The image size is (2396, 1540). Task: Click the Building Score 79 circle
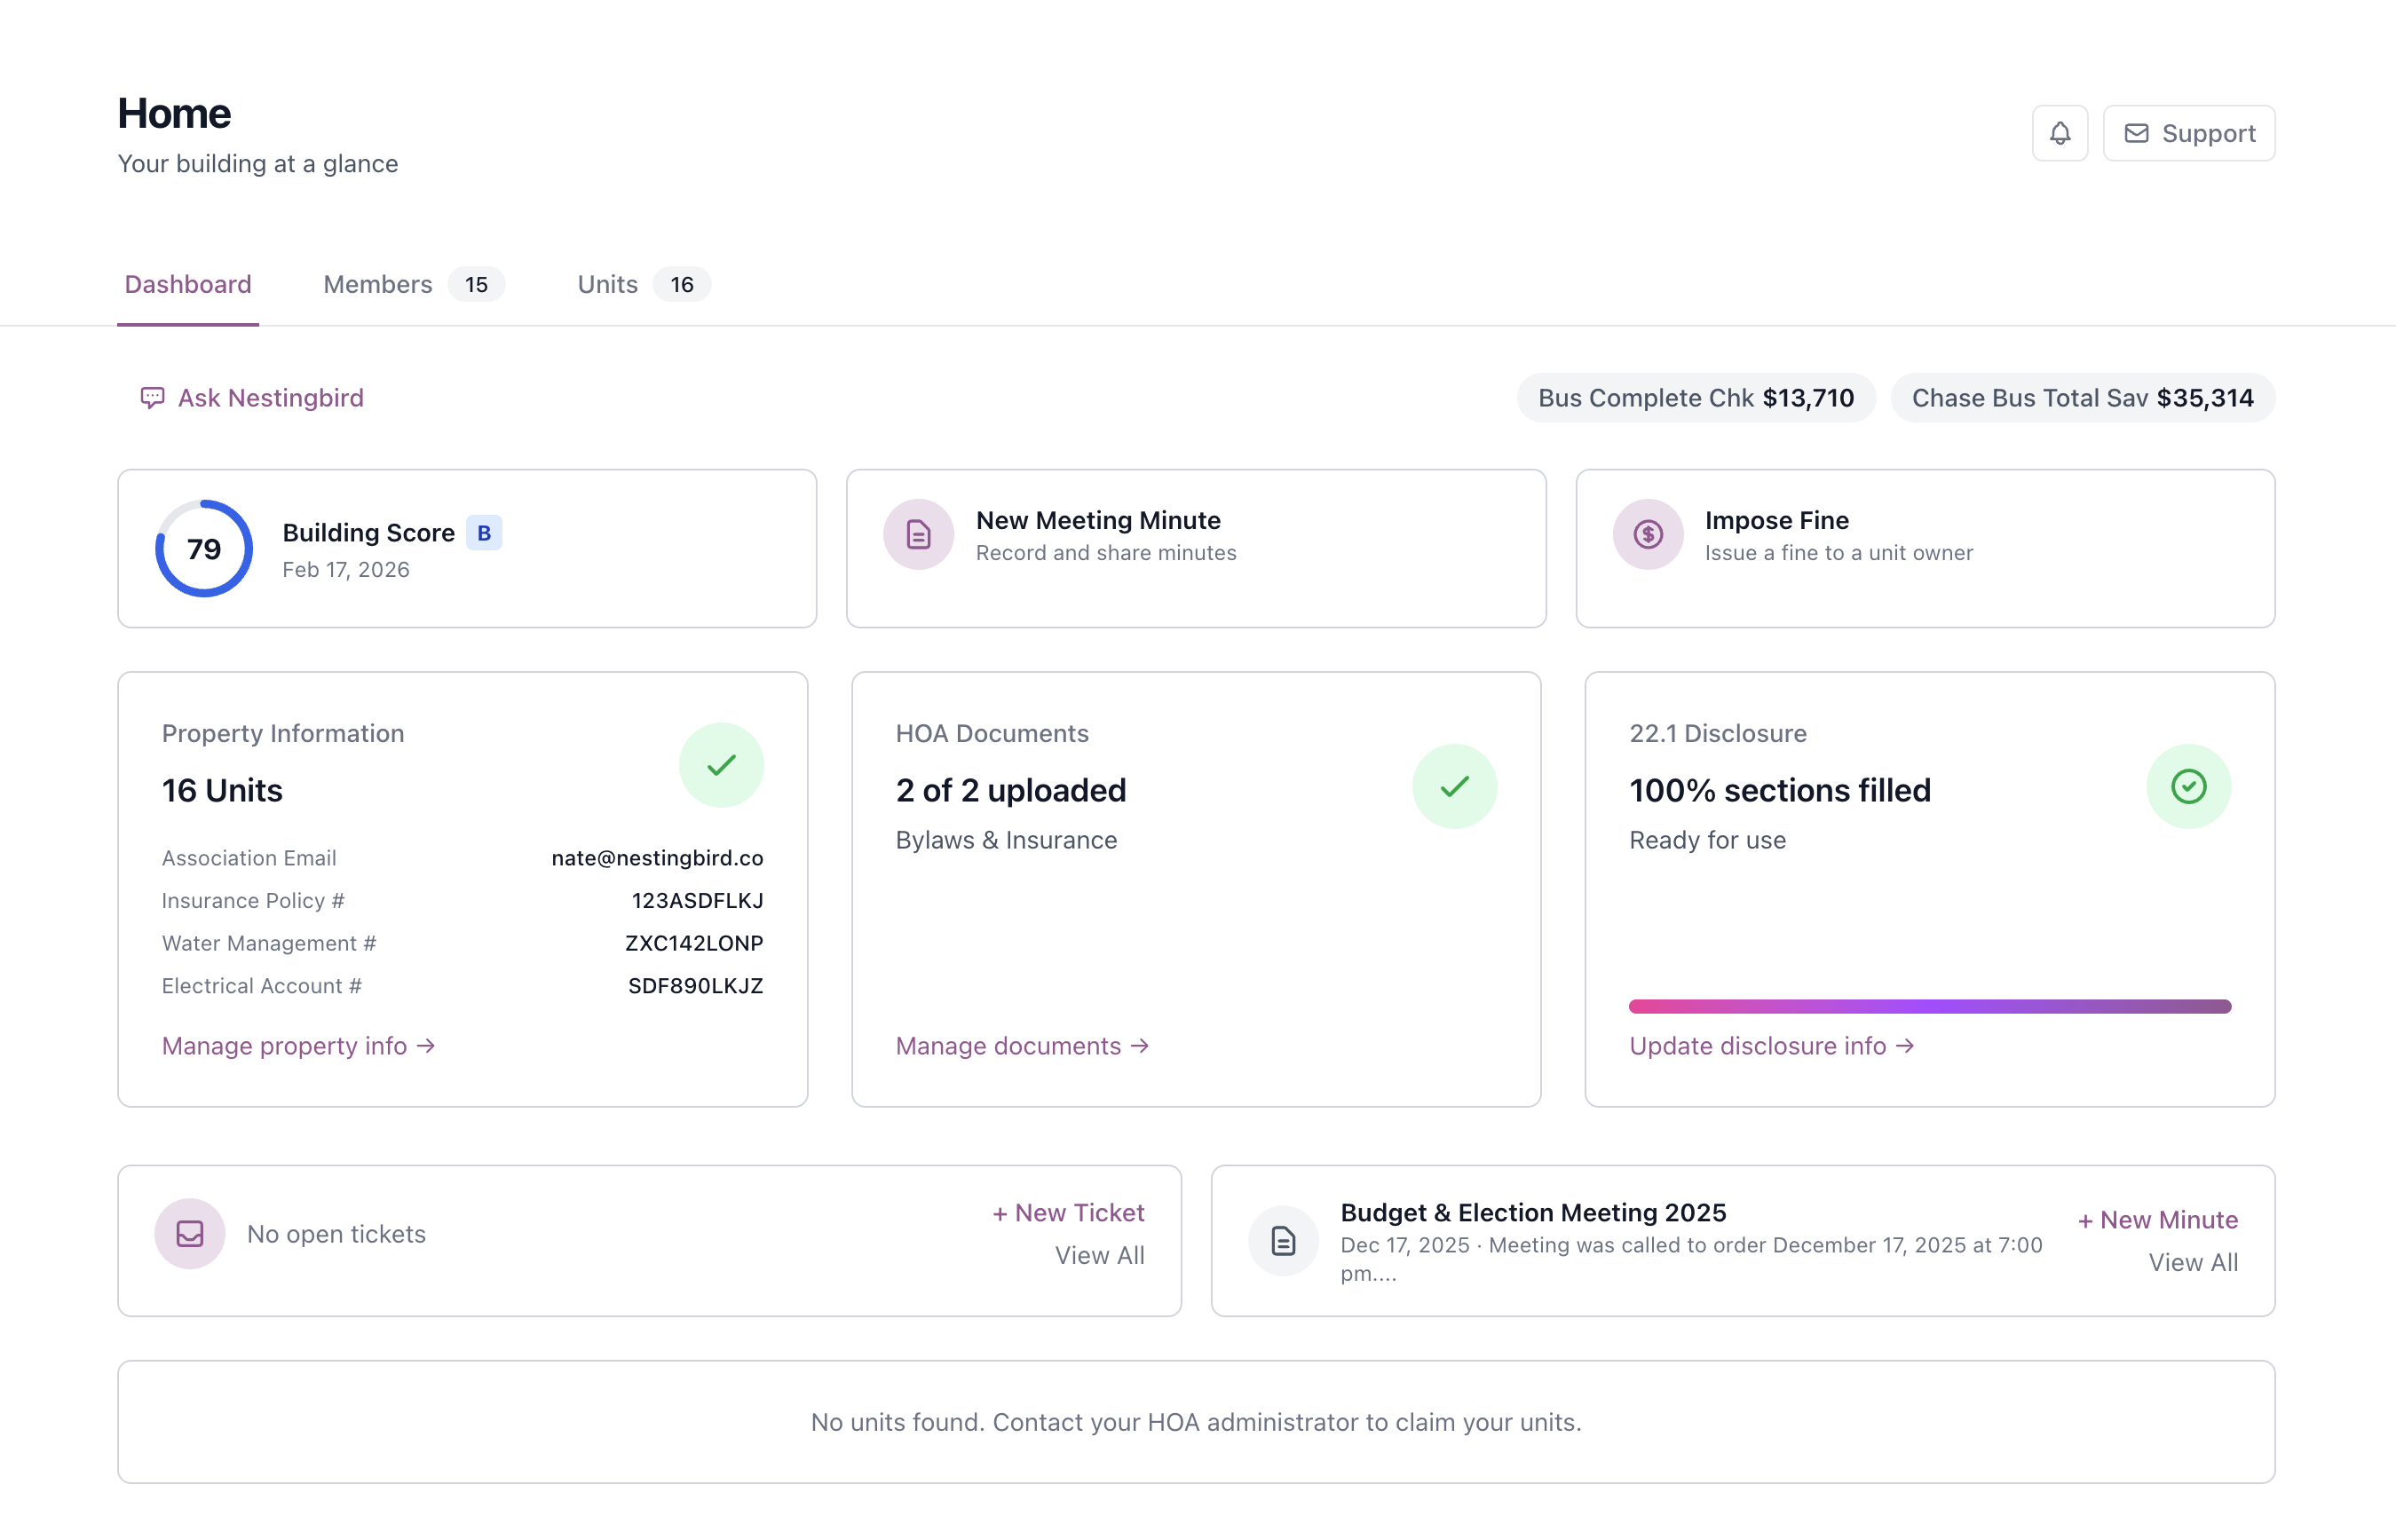[203, 548]
